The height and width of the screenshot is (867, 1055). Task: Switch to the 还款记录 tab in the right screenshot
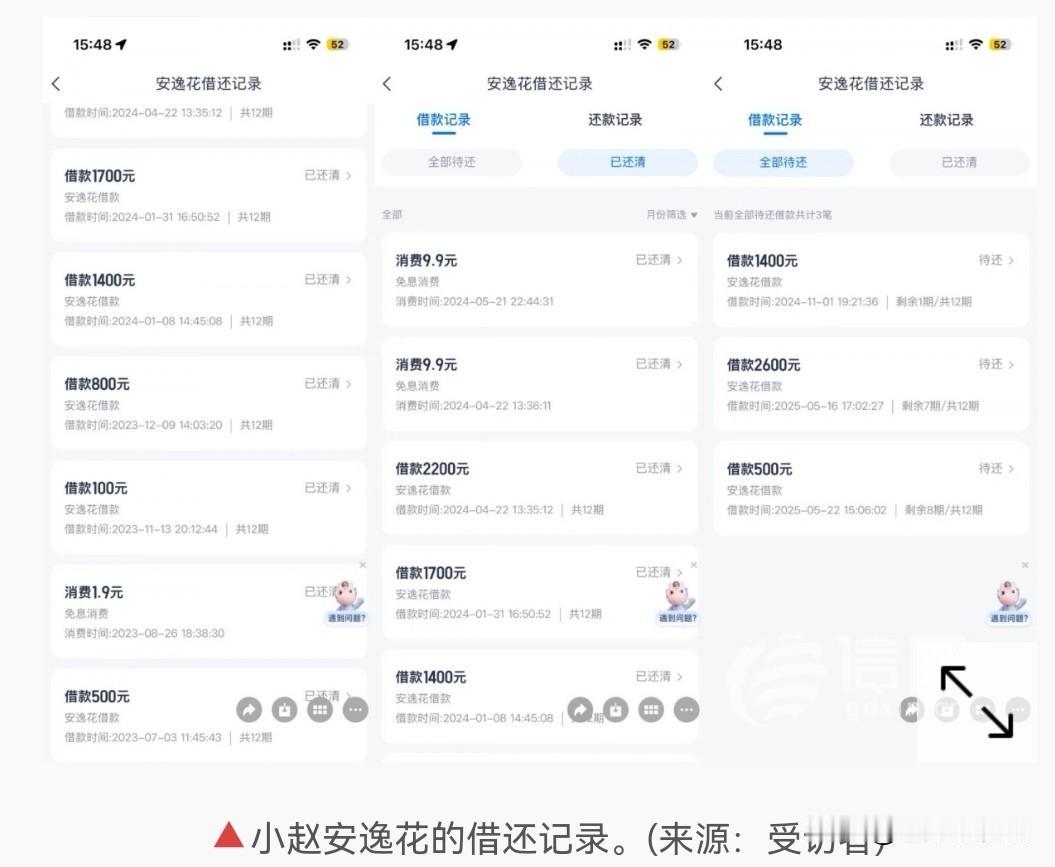coord(947,120)
